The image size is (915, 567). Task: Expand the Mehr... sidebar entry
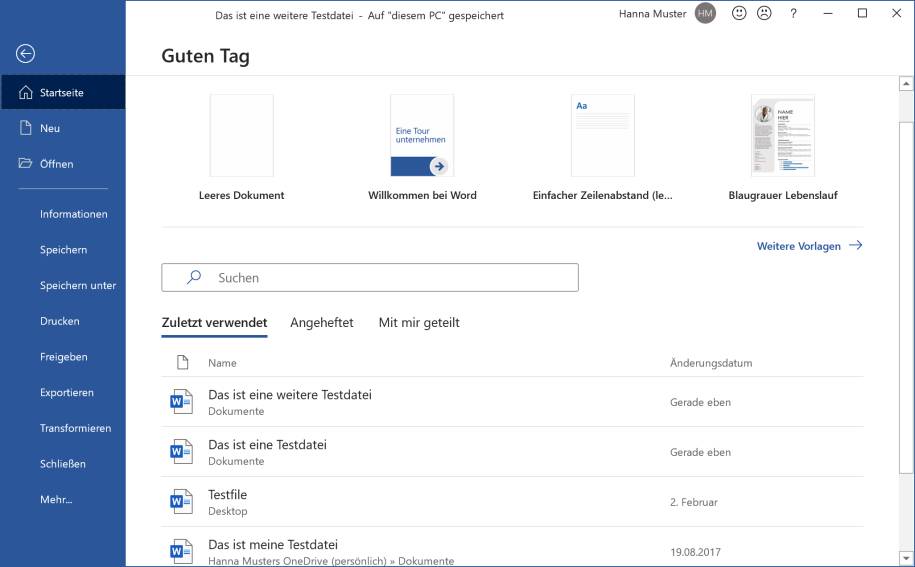pos(56,499)
